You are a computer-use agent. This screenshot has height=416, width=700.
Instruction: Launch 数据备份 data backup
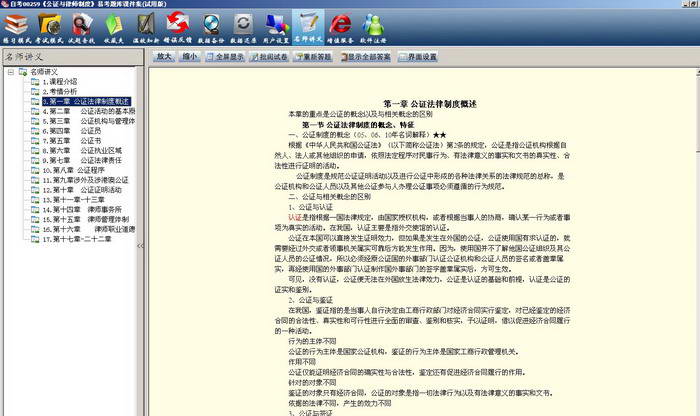tap(211, 28)
